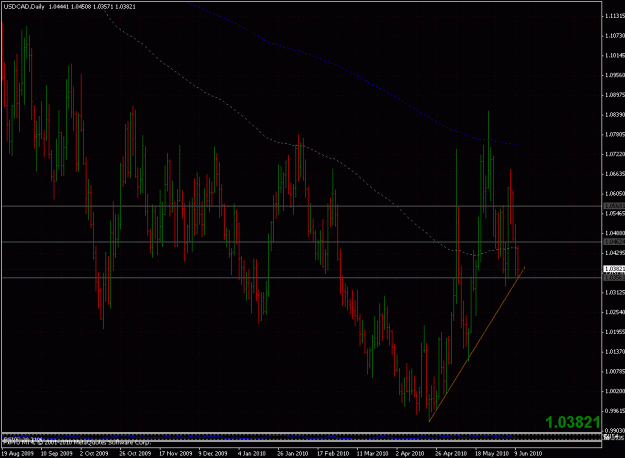
Task: Click the 1.00200 price axis label
Action: pos(614,391)
